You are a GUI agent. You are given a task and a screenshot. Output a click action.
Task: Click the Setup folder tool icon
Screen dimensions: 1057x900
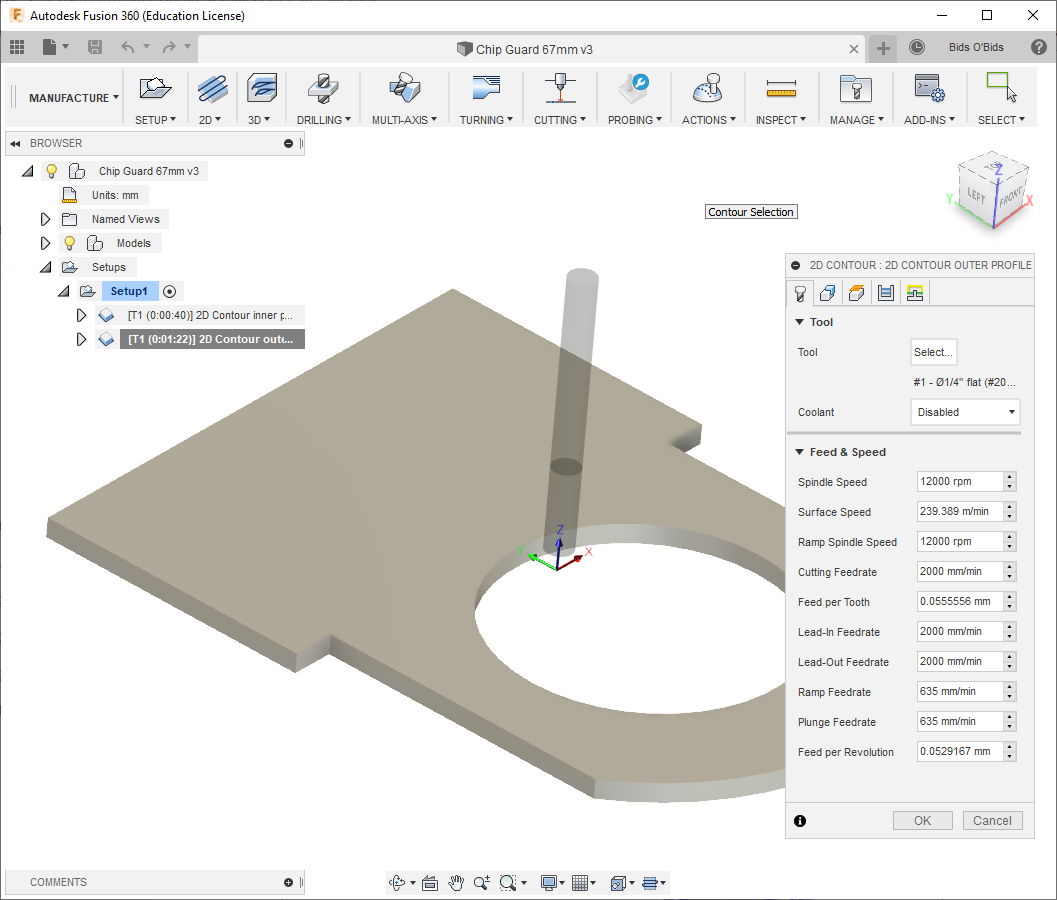click(x=155, y=88)
